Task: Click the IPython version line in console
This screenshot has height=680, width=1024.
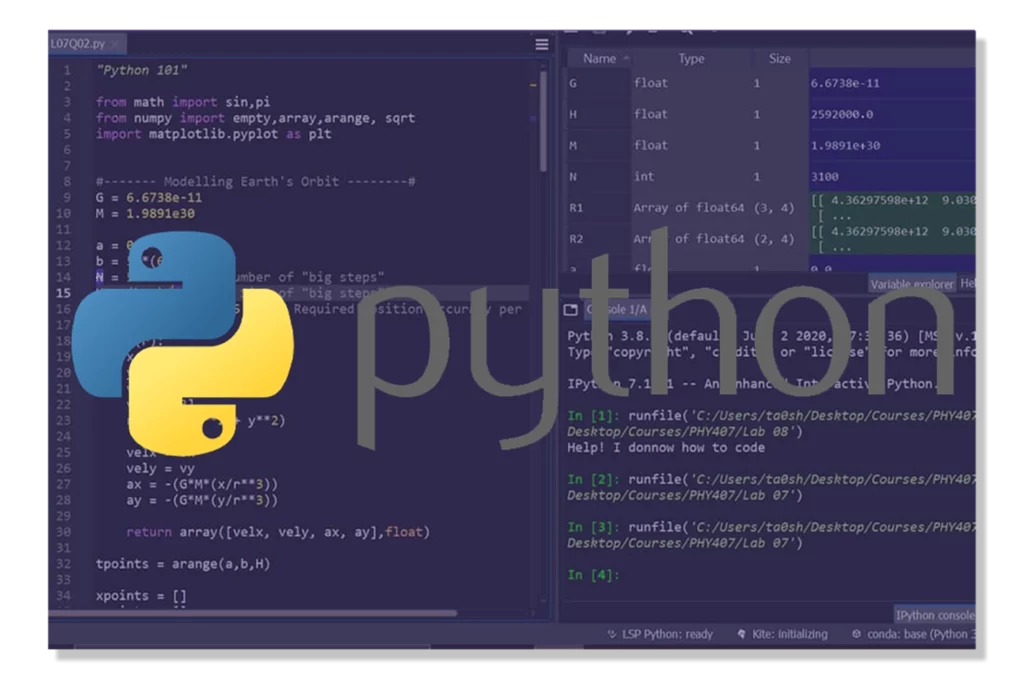Action: pyautogui.click(x=753, y=384)
